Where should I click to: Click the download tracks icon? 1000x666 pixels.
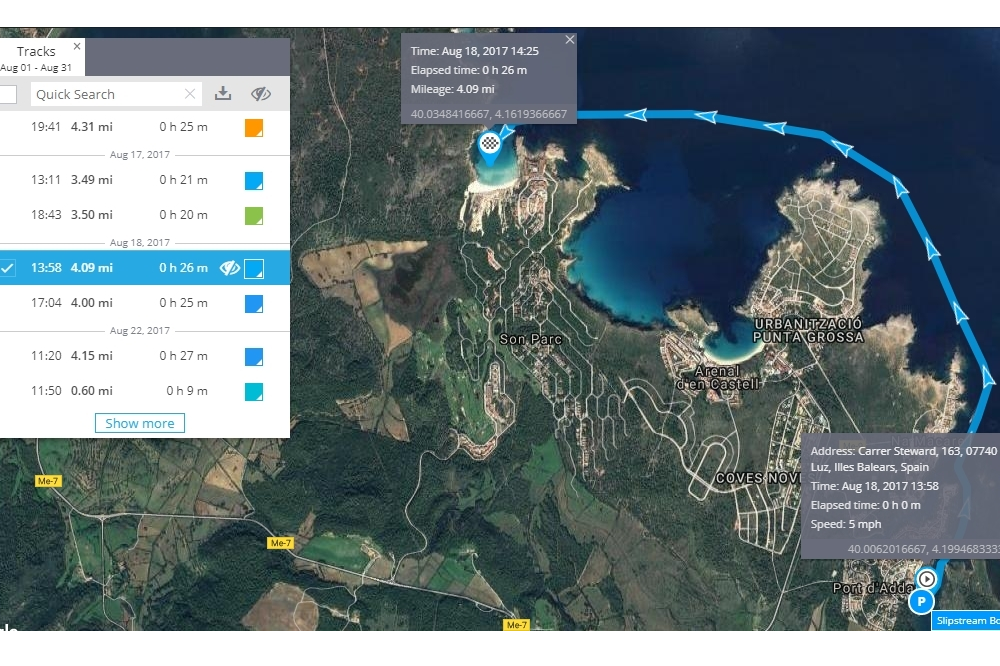pyautogui.click(x=224, y=93)
